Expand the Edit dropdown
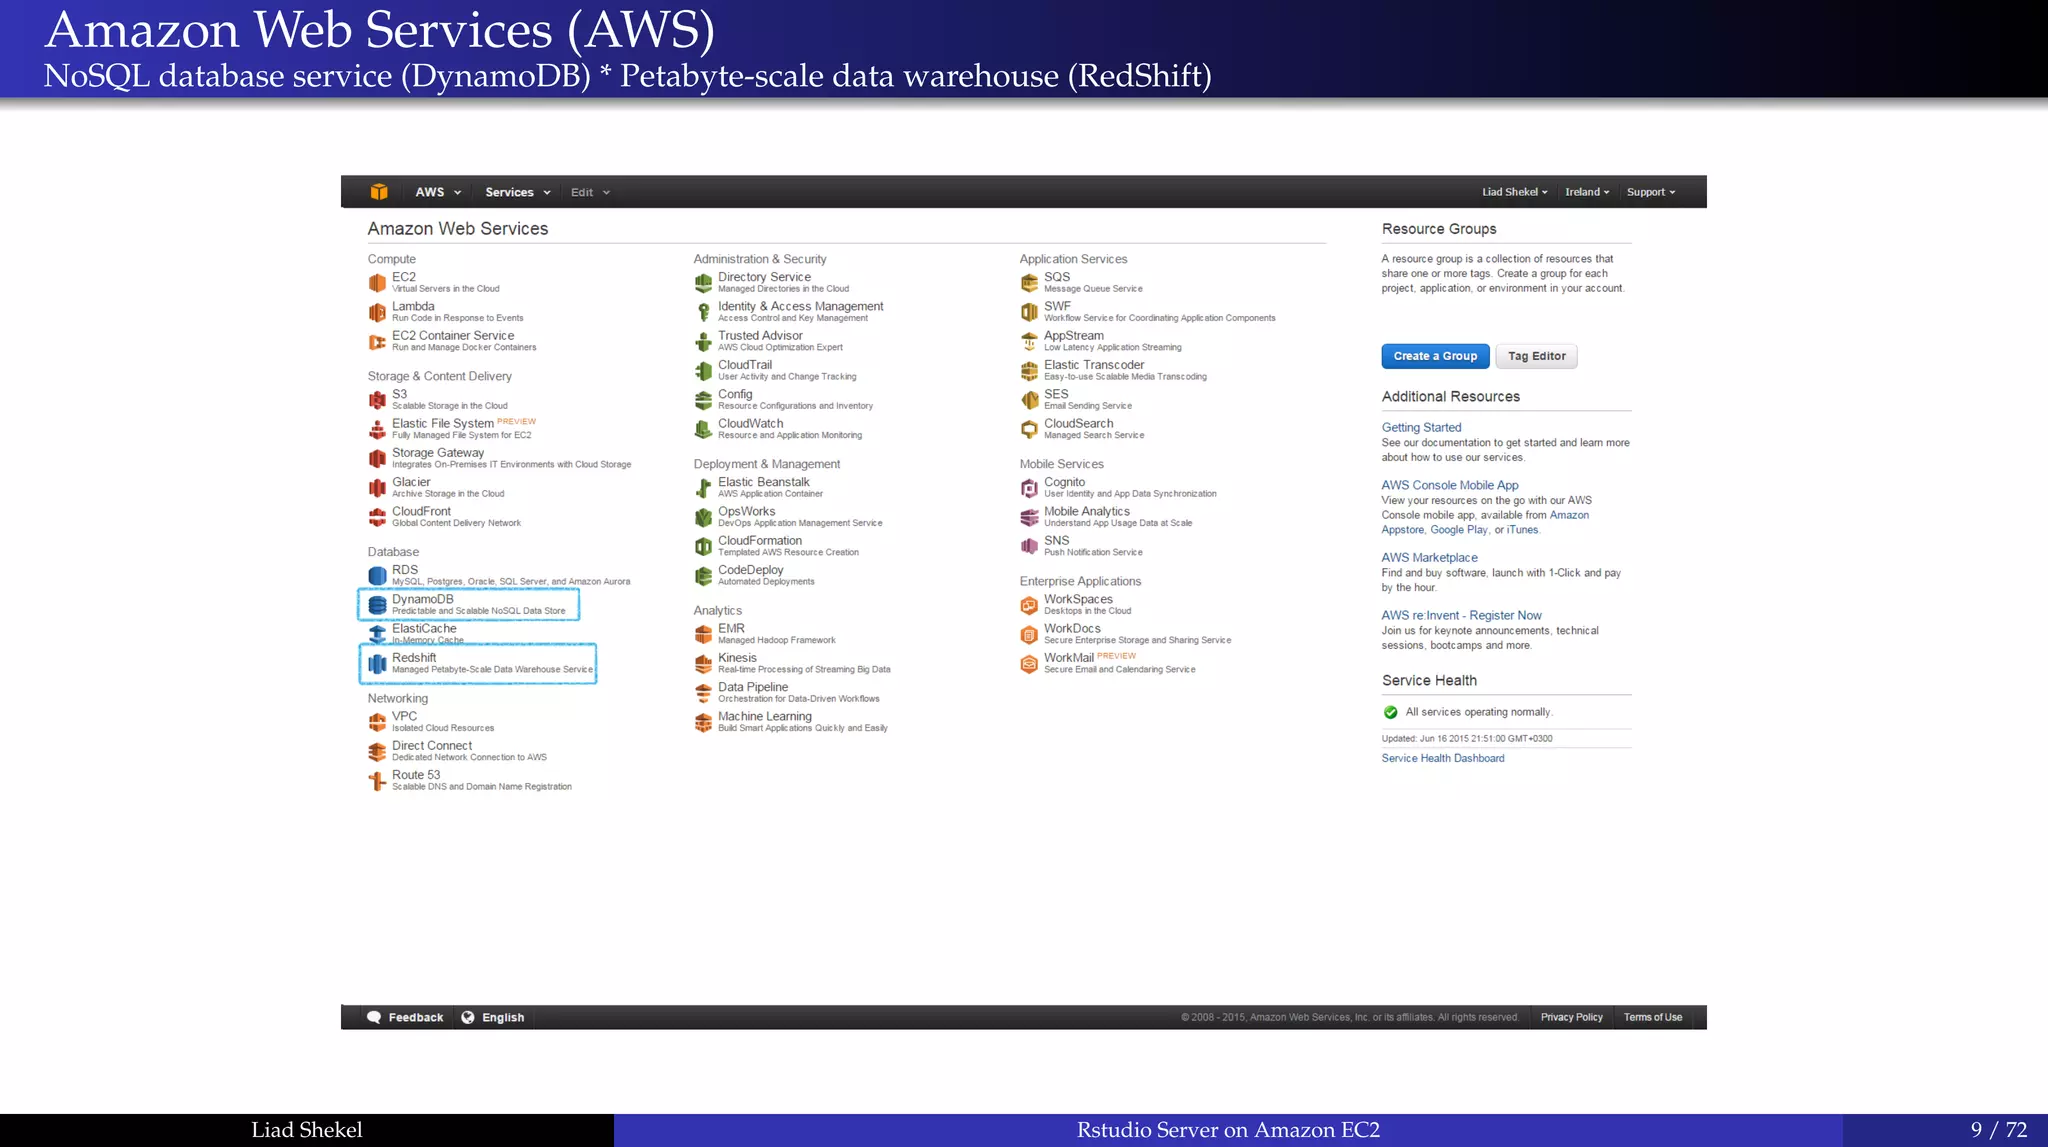 click(590, 192)
